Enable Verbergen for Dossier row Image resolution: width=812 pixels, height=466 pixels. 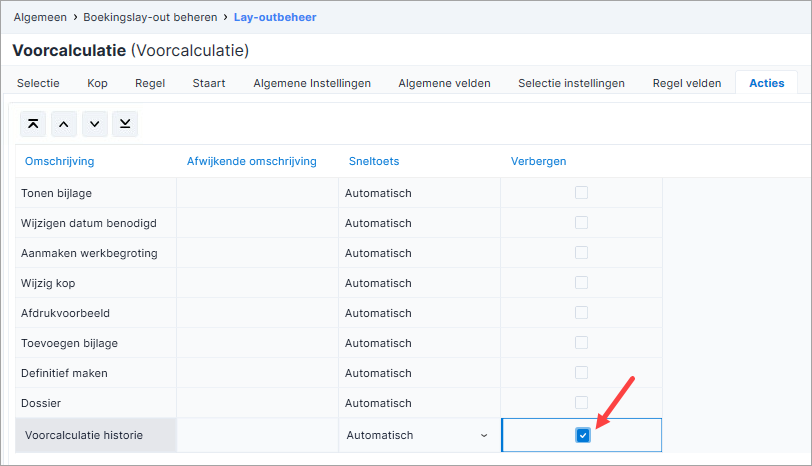click(x=582, y=403)
